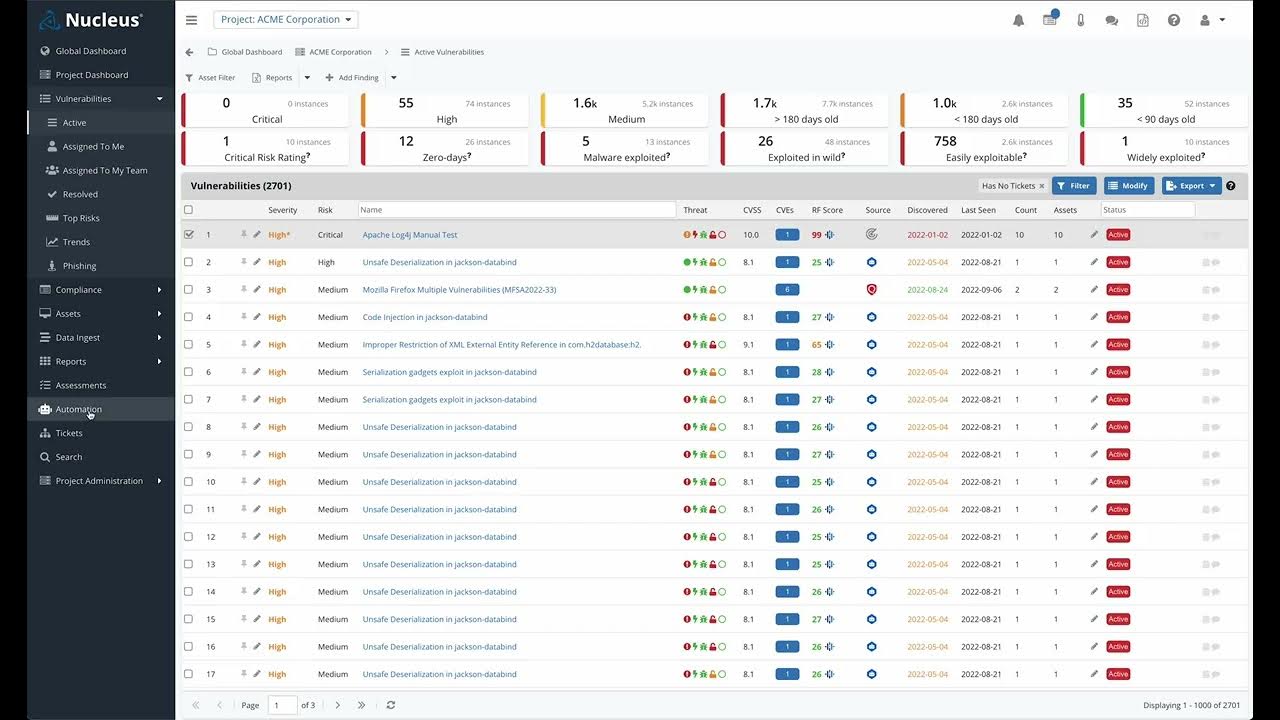Open the help question mark in top bar
This screenshot has width=1280, height=720.
coord(1174,20)
